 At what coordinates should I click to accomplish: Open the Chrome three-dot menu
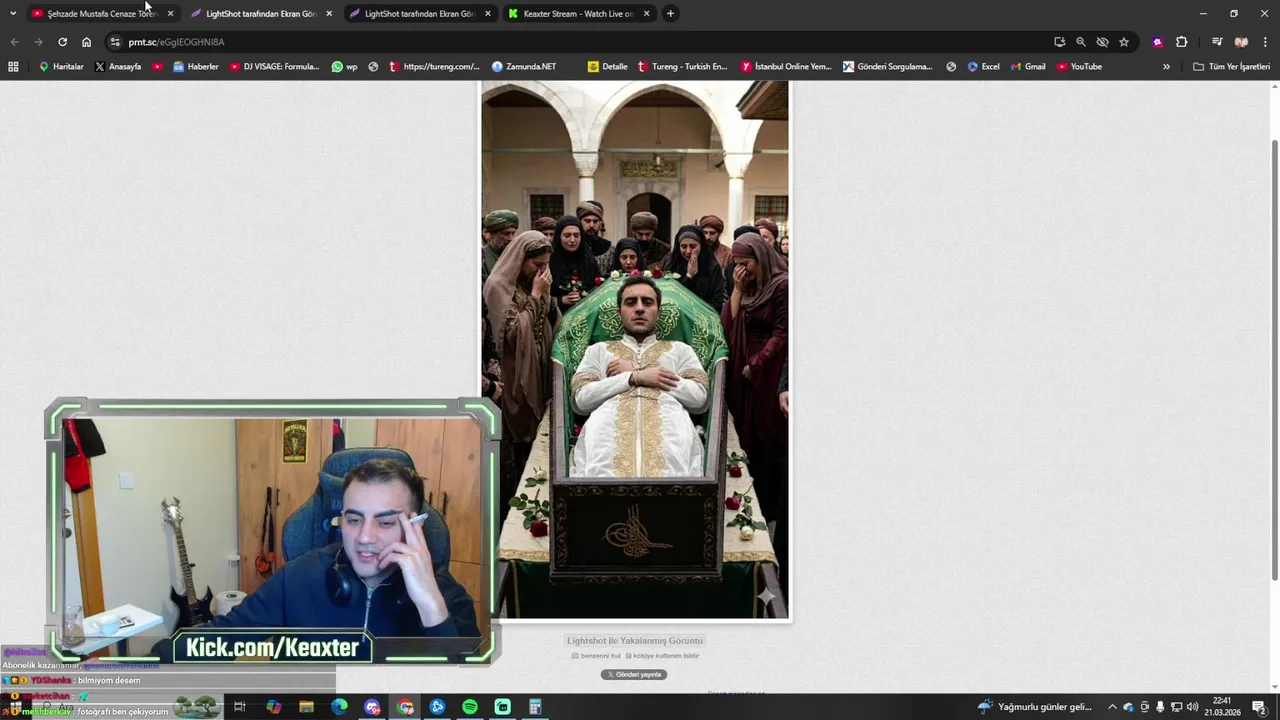pyautogui.click(x=1265, y=42)
